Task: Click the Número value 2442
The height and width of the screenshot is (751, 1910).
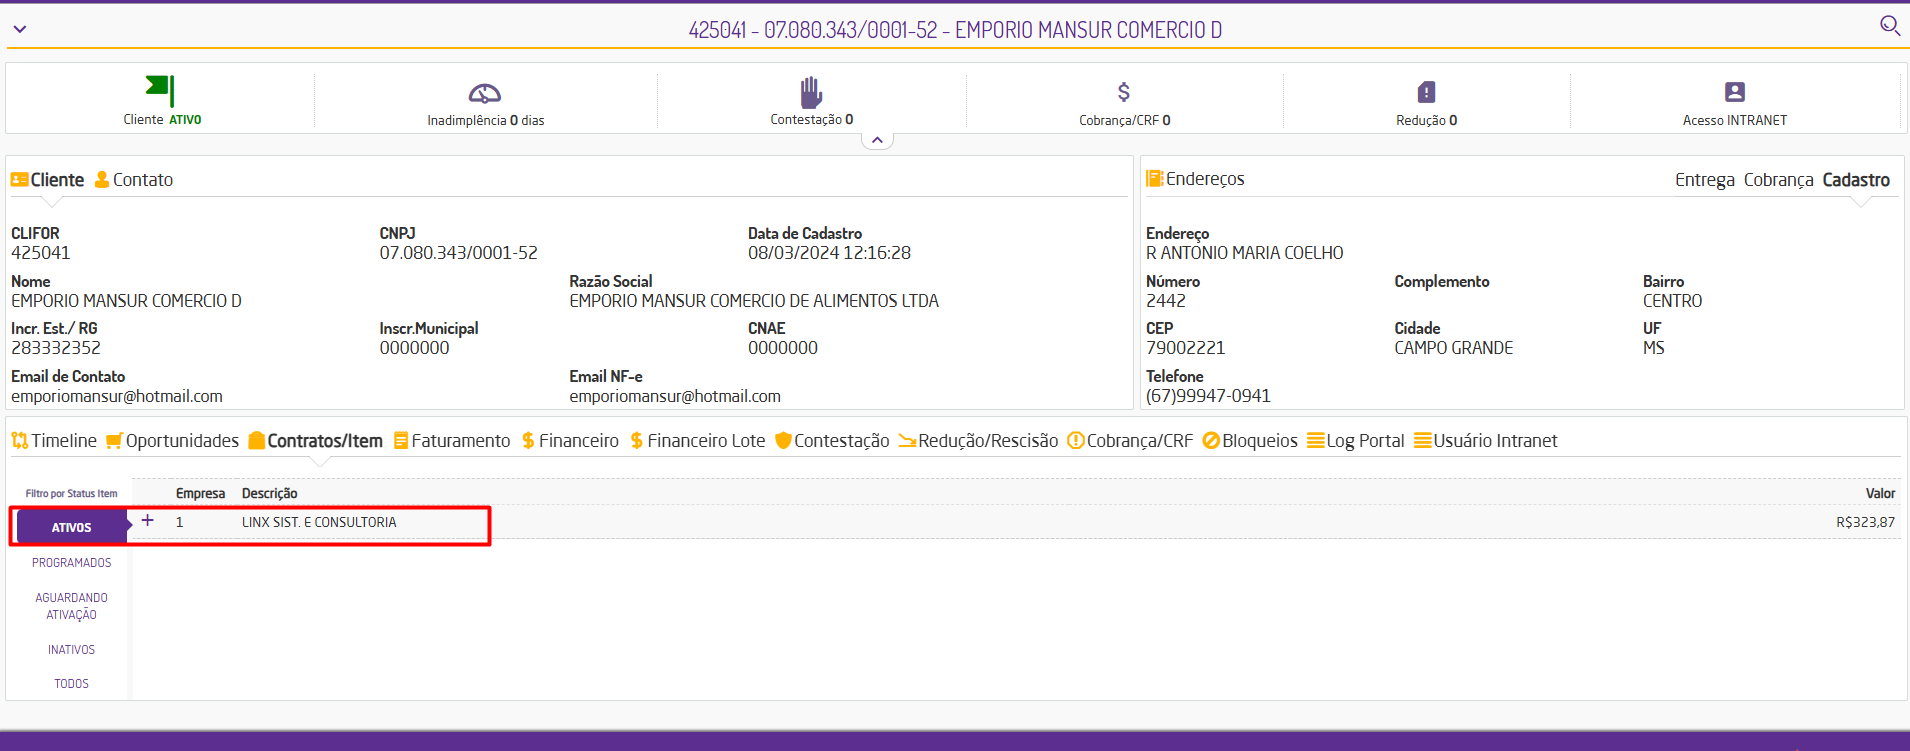Action: pyautogui.click(x=1166, y=301)
